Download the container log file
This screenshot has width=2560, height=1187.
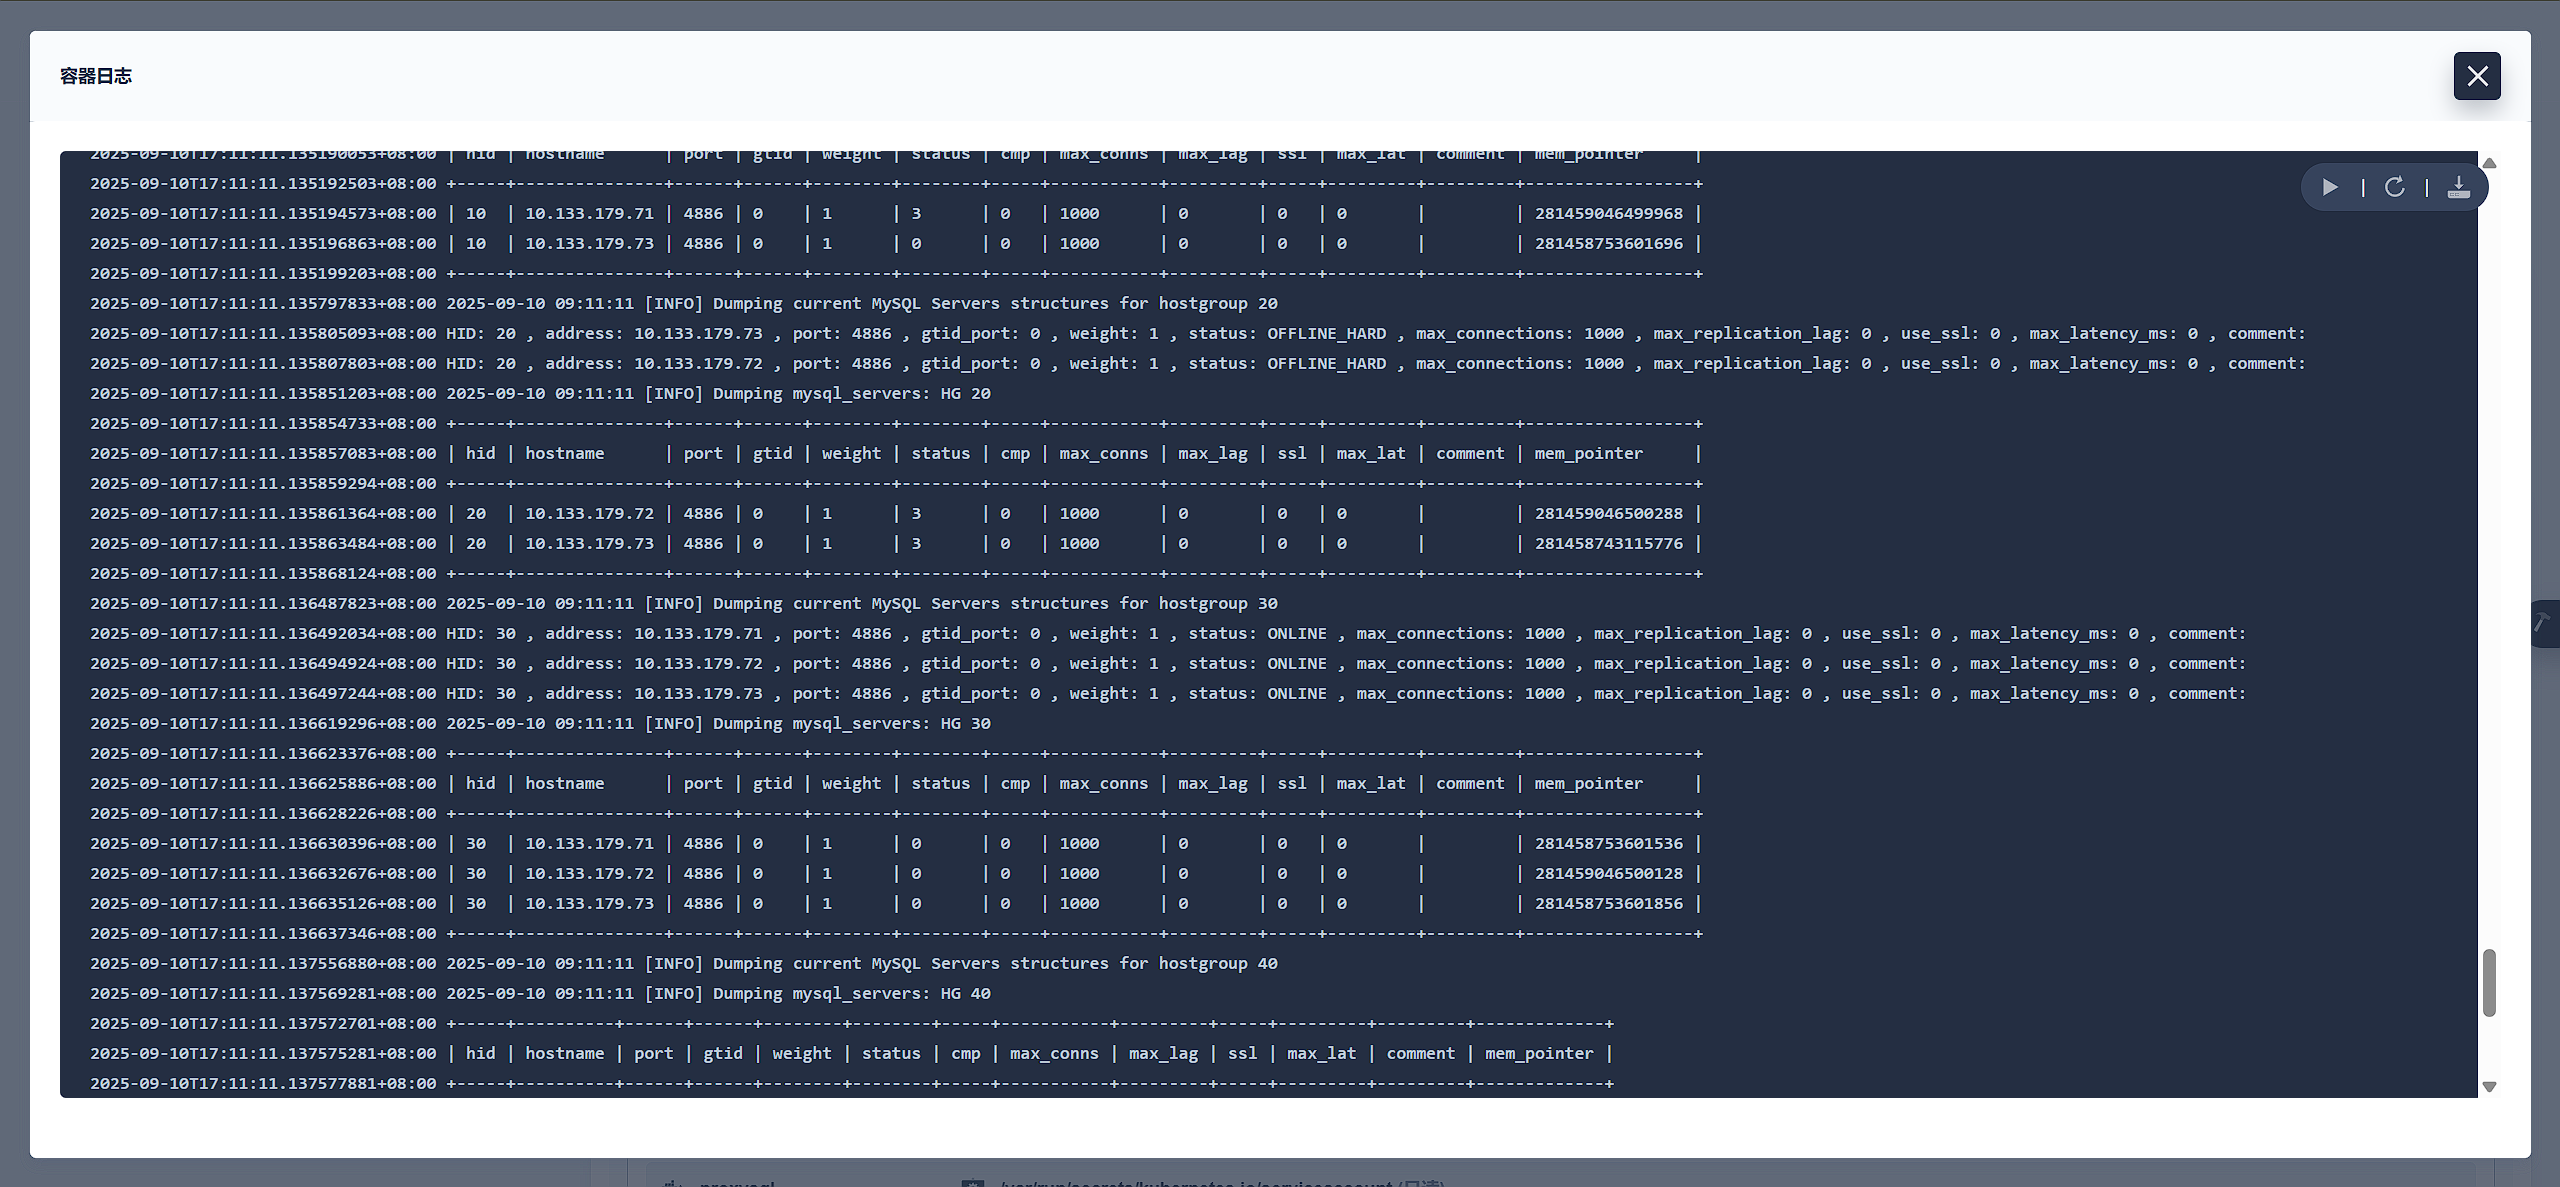point(2458,187)
